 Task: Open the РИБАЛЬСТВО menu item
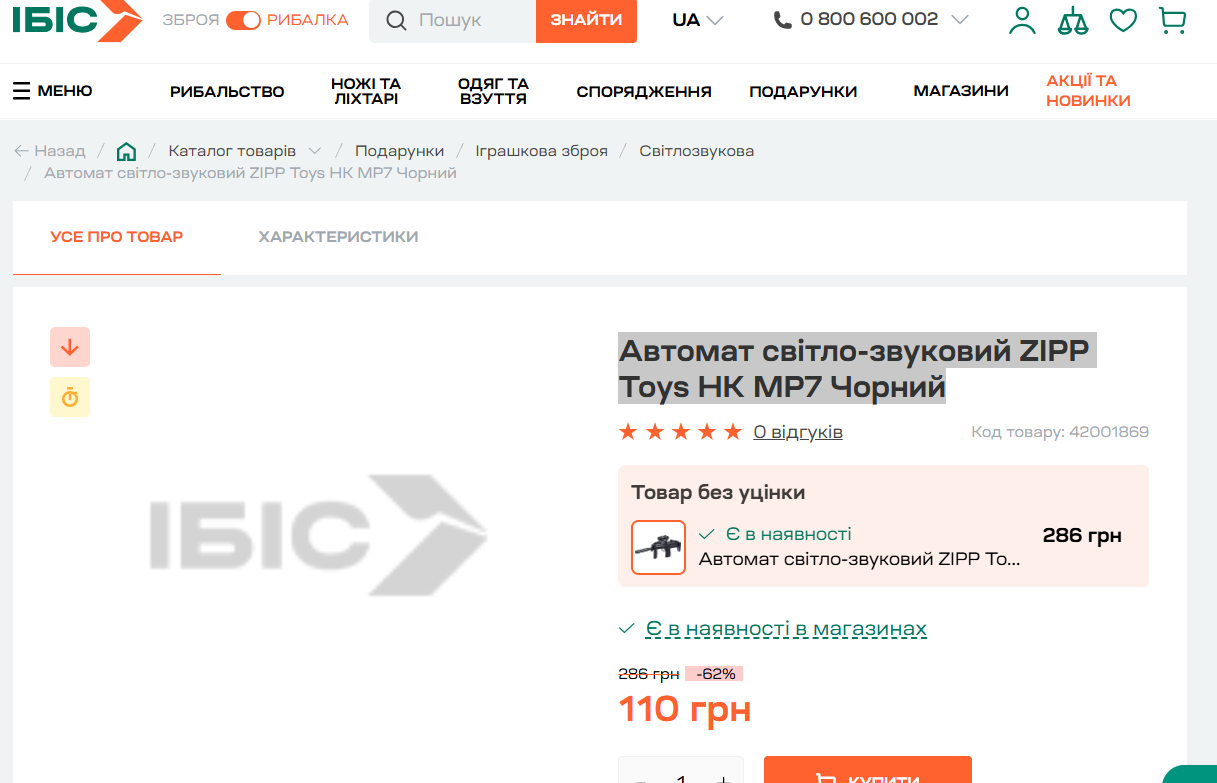[x=227, y=91]
